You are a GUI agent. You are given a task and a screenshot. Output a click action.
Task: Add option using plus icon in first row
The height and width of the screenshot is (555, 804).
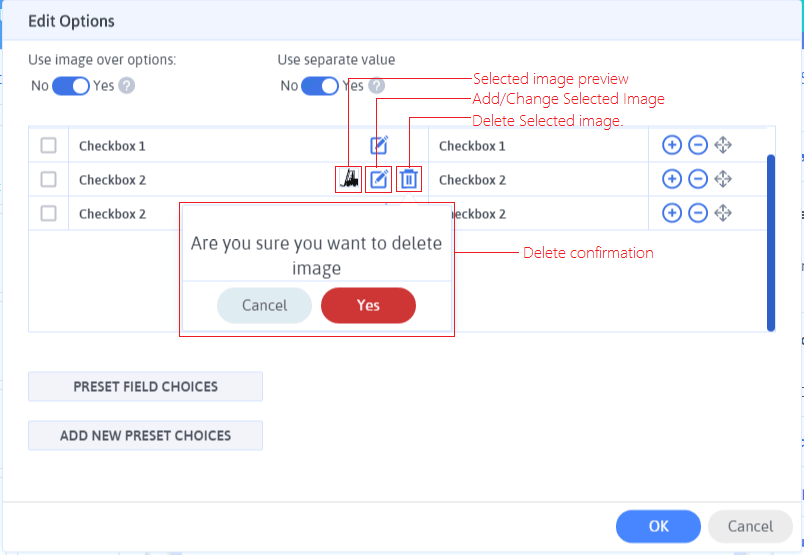pos(672,145)
